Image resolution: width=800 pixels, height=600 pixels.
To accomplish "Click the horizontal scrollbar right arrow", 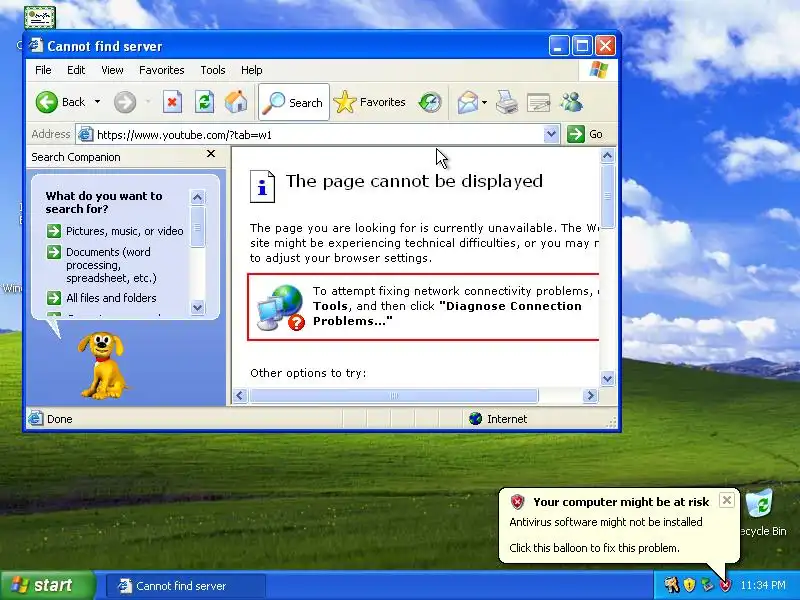I will [590, 395].
